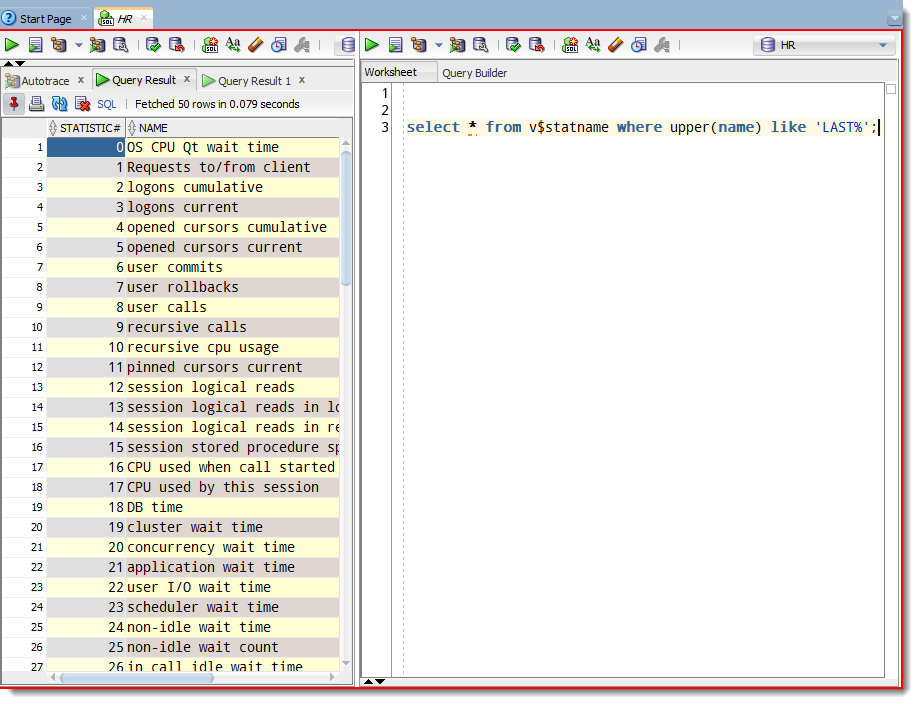Viewport: 918px width, 704px height.
Task: Click the Print icon in Query Result toolbar
Action: click(36, 104)
